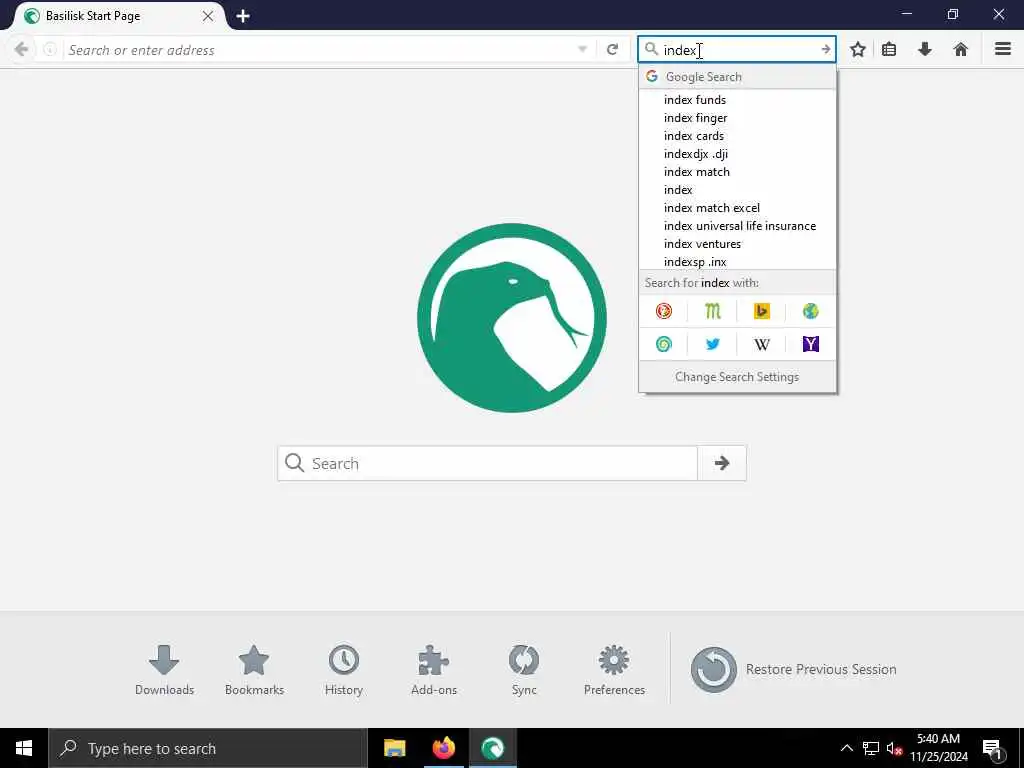Open History from start page
The image size is (1024, 768).
coord(344,669)
